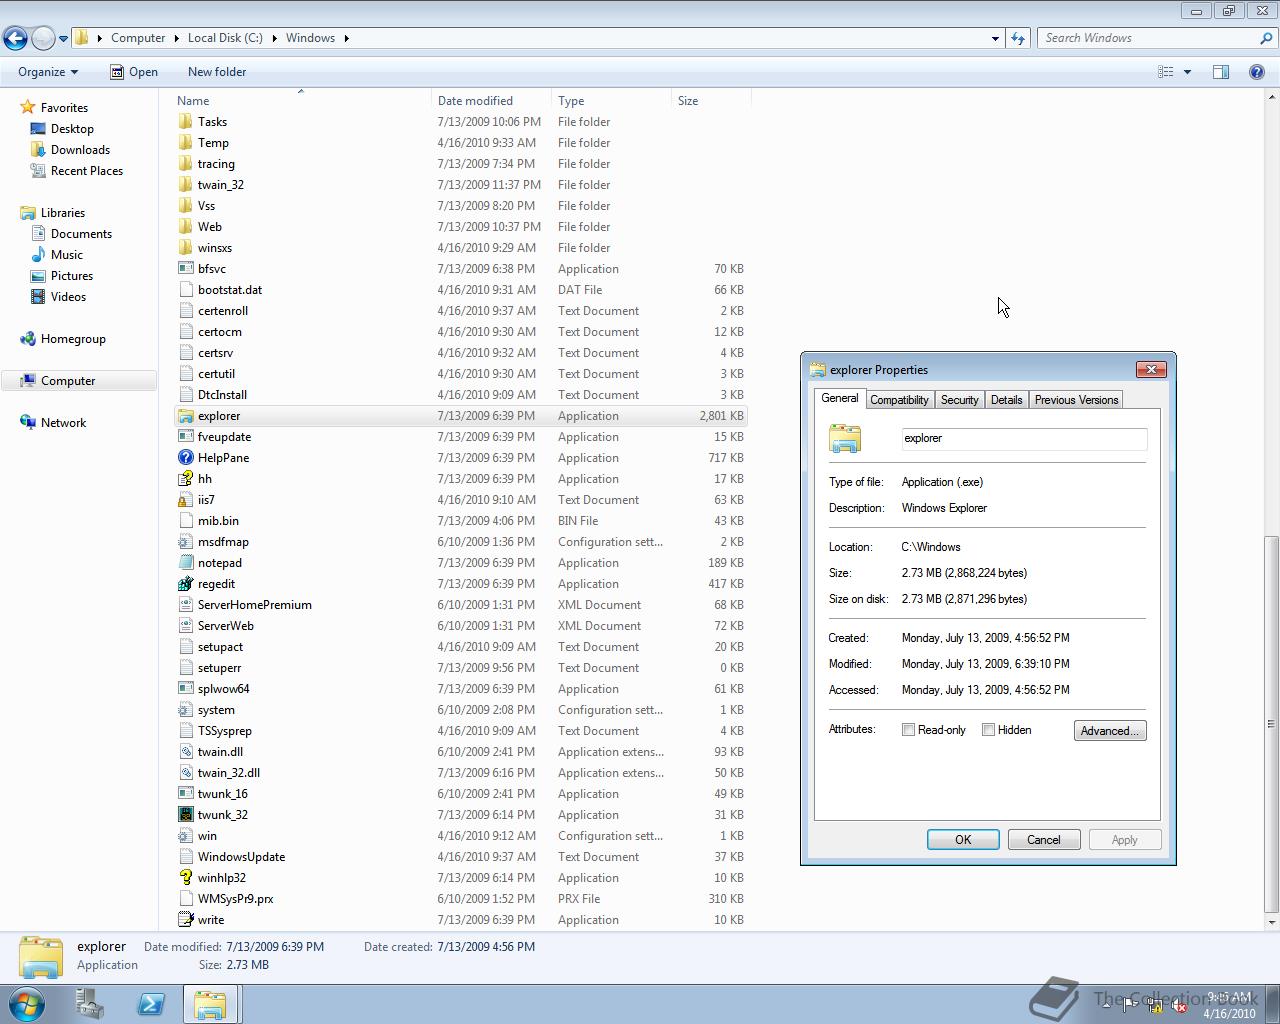Open Recent Places under Favorites
This screenshot has height=1024, width=1280.
coord(76,171)
